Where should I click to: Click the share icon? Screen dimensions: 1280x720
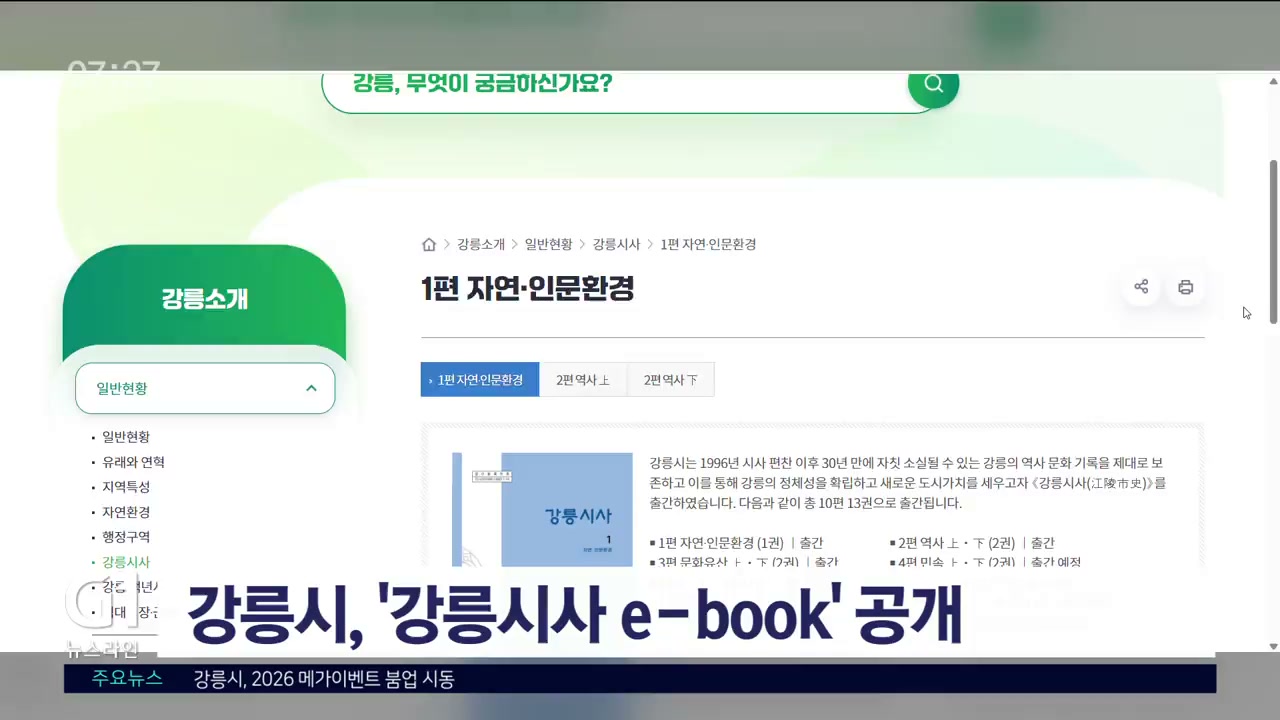point(1141,287)
